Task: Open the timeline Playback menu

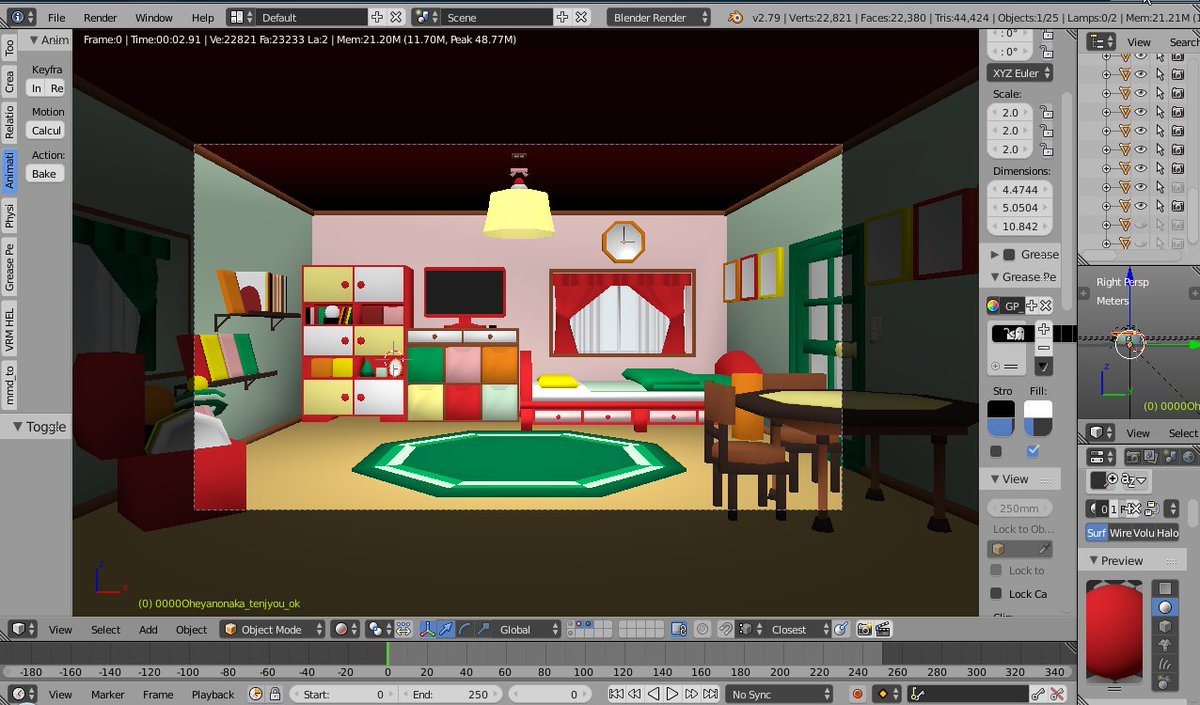Action: (x=213, y=694)
